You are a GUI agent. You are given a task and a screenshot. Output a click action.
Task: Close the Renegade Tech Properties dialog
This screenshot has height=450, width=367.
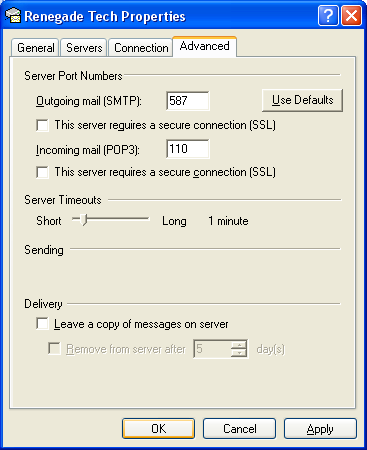tap(351, 16)
